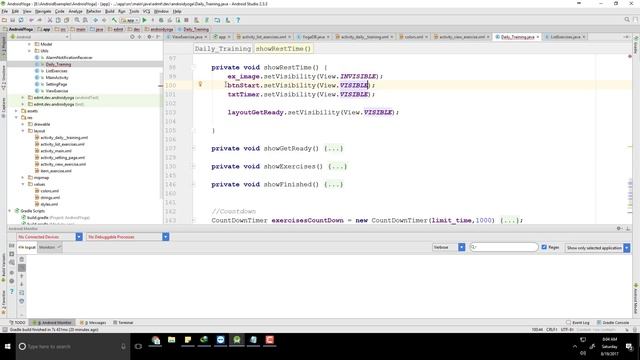Screen dimensions: 640x360
Task: Click the Cut scissors toolbar icon
Action: coord(50,20)
